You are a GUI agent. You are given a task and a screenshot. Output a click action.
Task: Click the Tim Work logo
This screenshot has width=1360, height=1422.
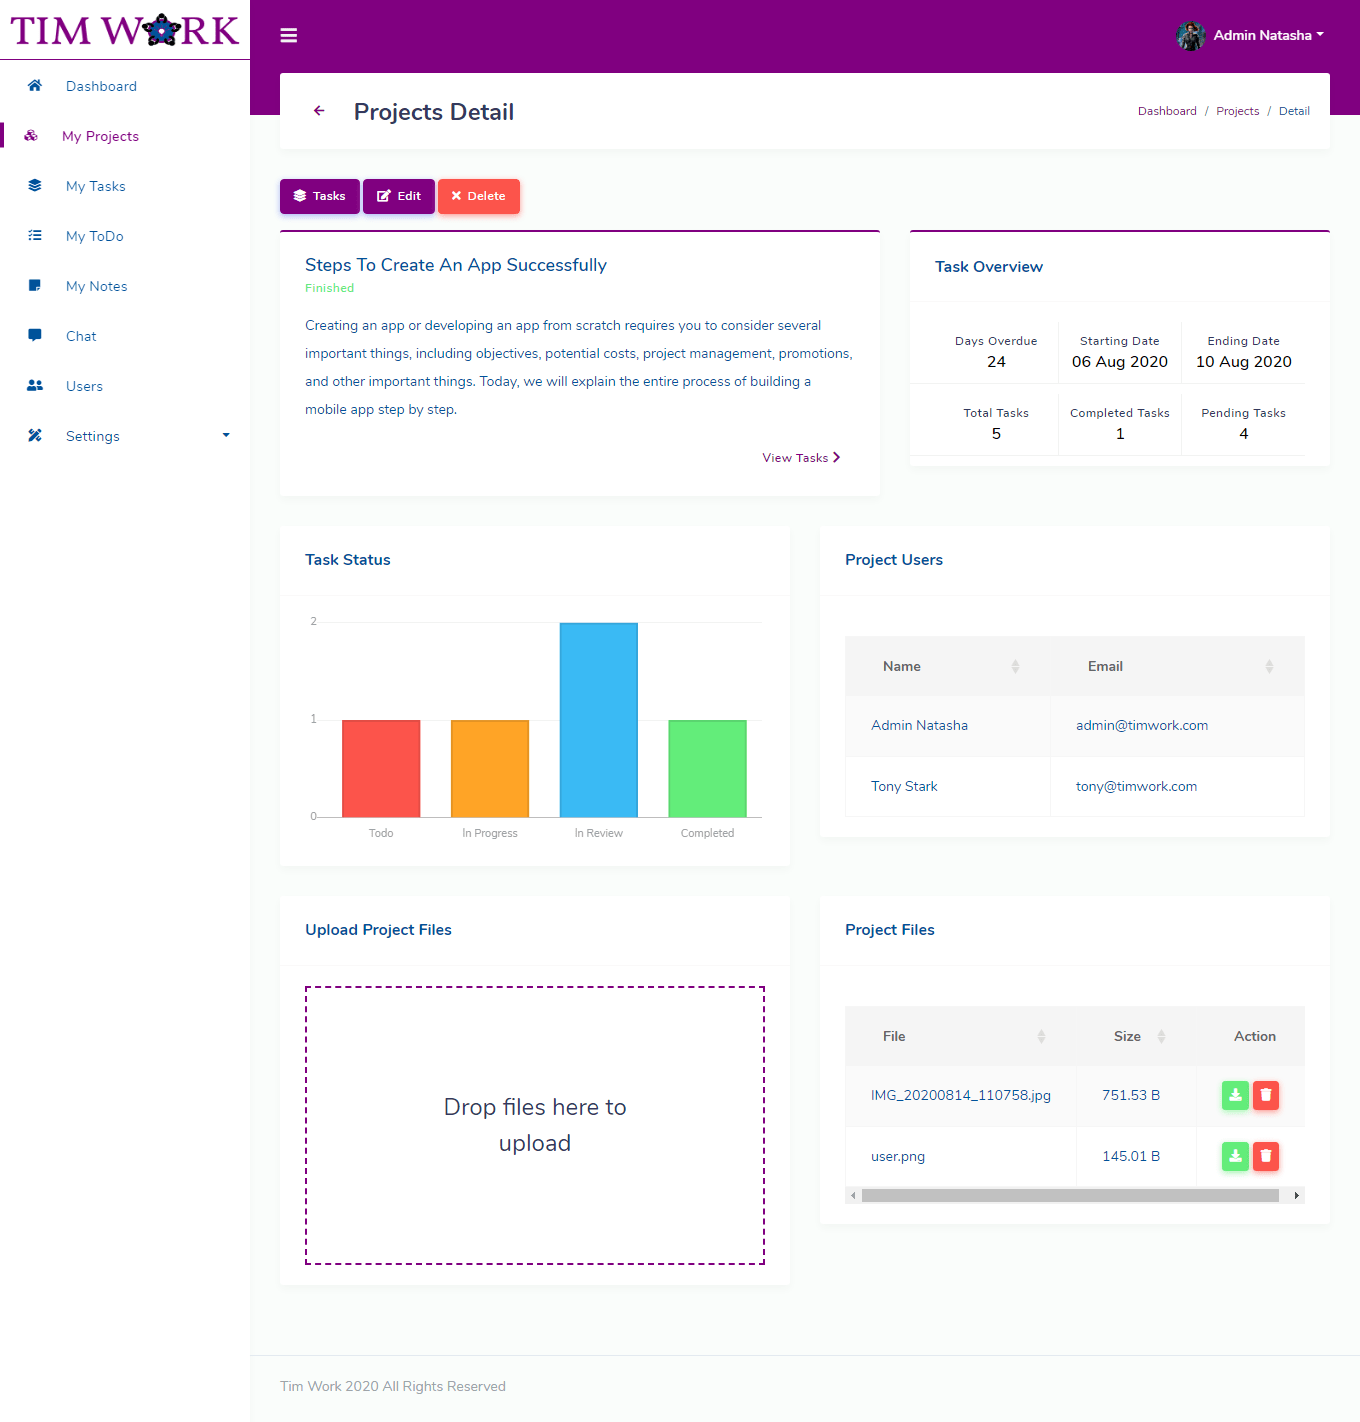coord(125,30)
